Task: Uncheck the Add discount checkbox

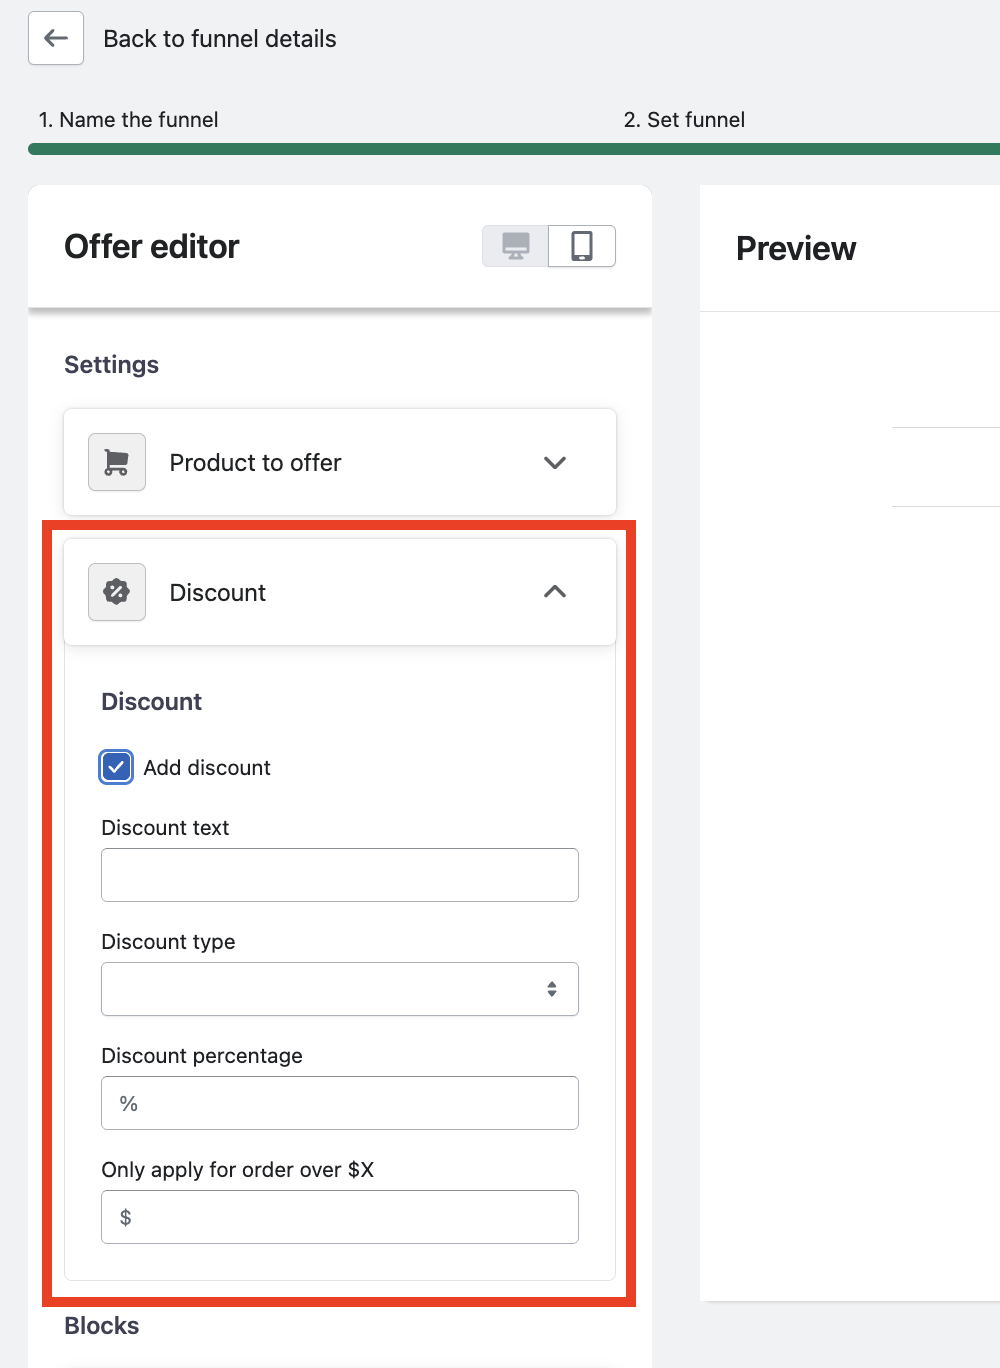Action: (117, 767)
